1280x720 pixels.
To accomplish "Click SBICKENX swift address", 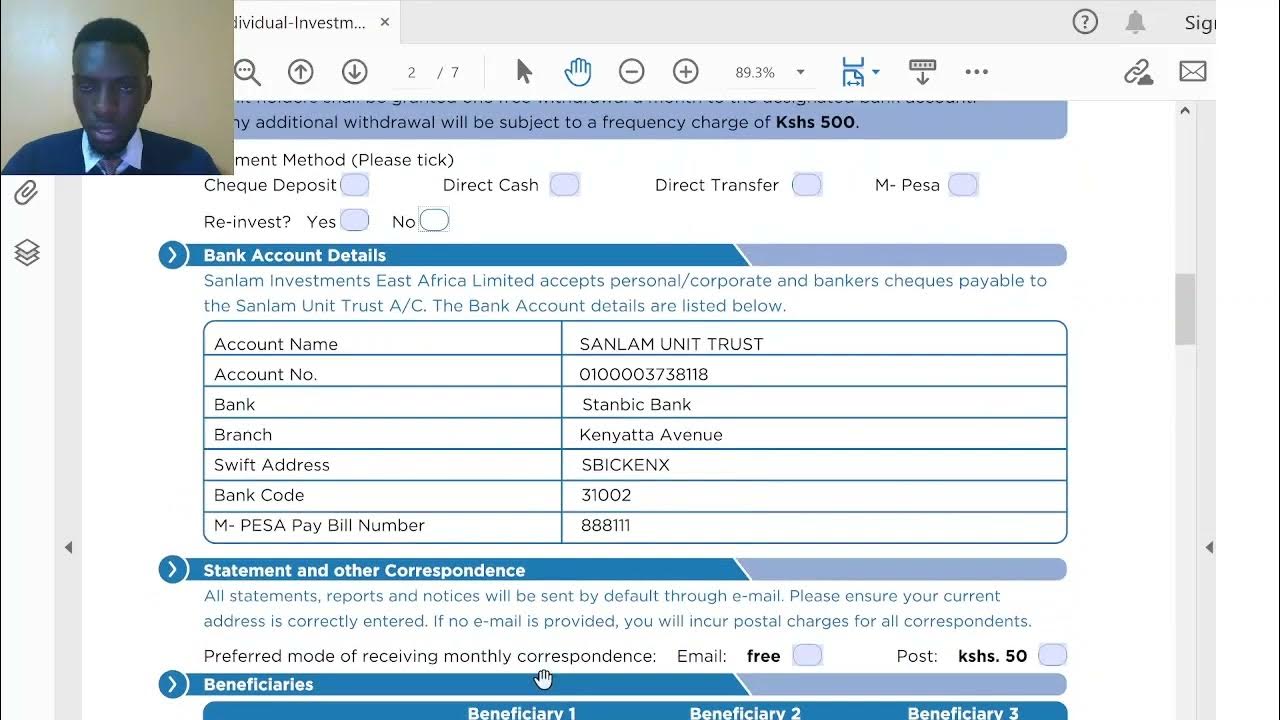I will pos(626,465).
